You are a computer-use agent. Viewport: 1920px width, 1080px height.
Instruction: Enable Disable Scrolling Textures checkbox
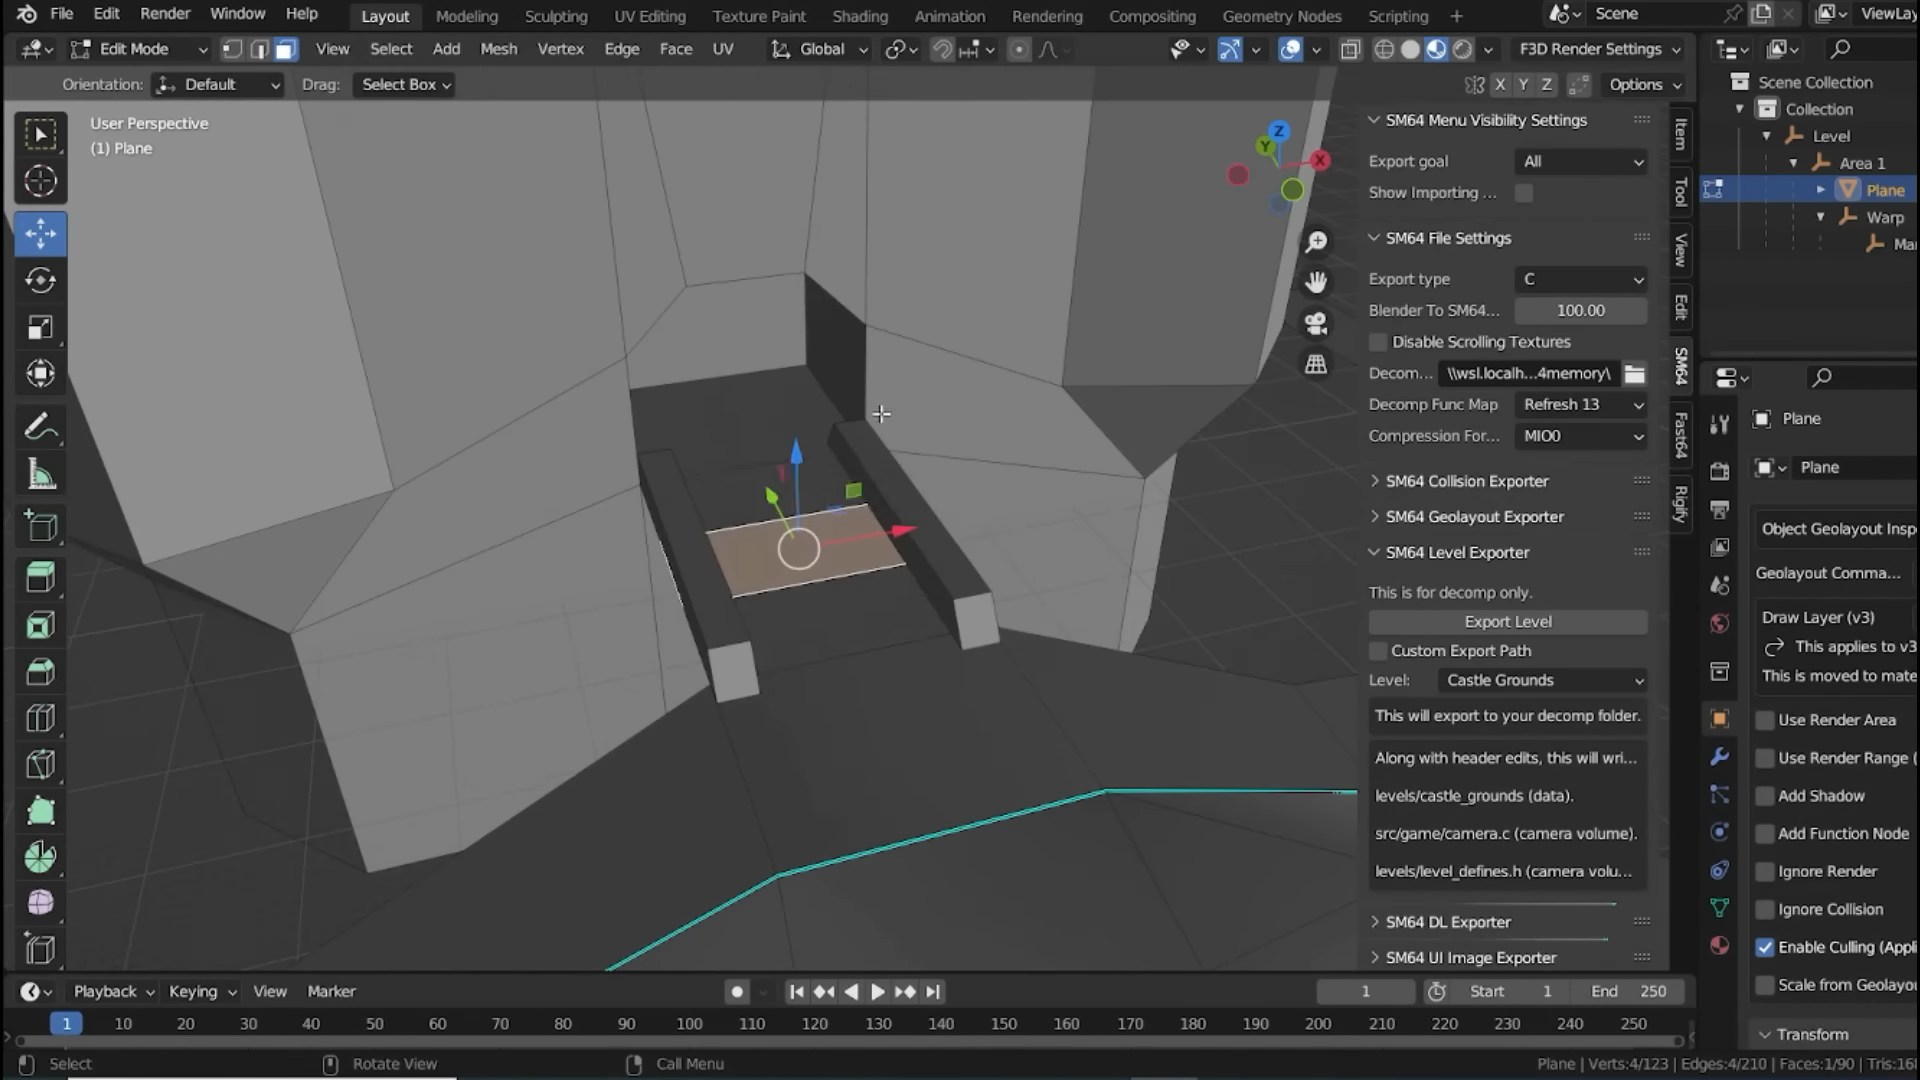click(1379, 342)
